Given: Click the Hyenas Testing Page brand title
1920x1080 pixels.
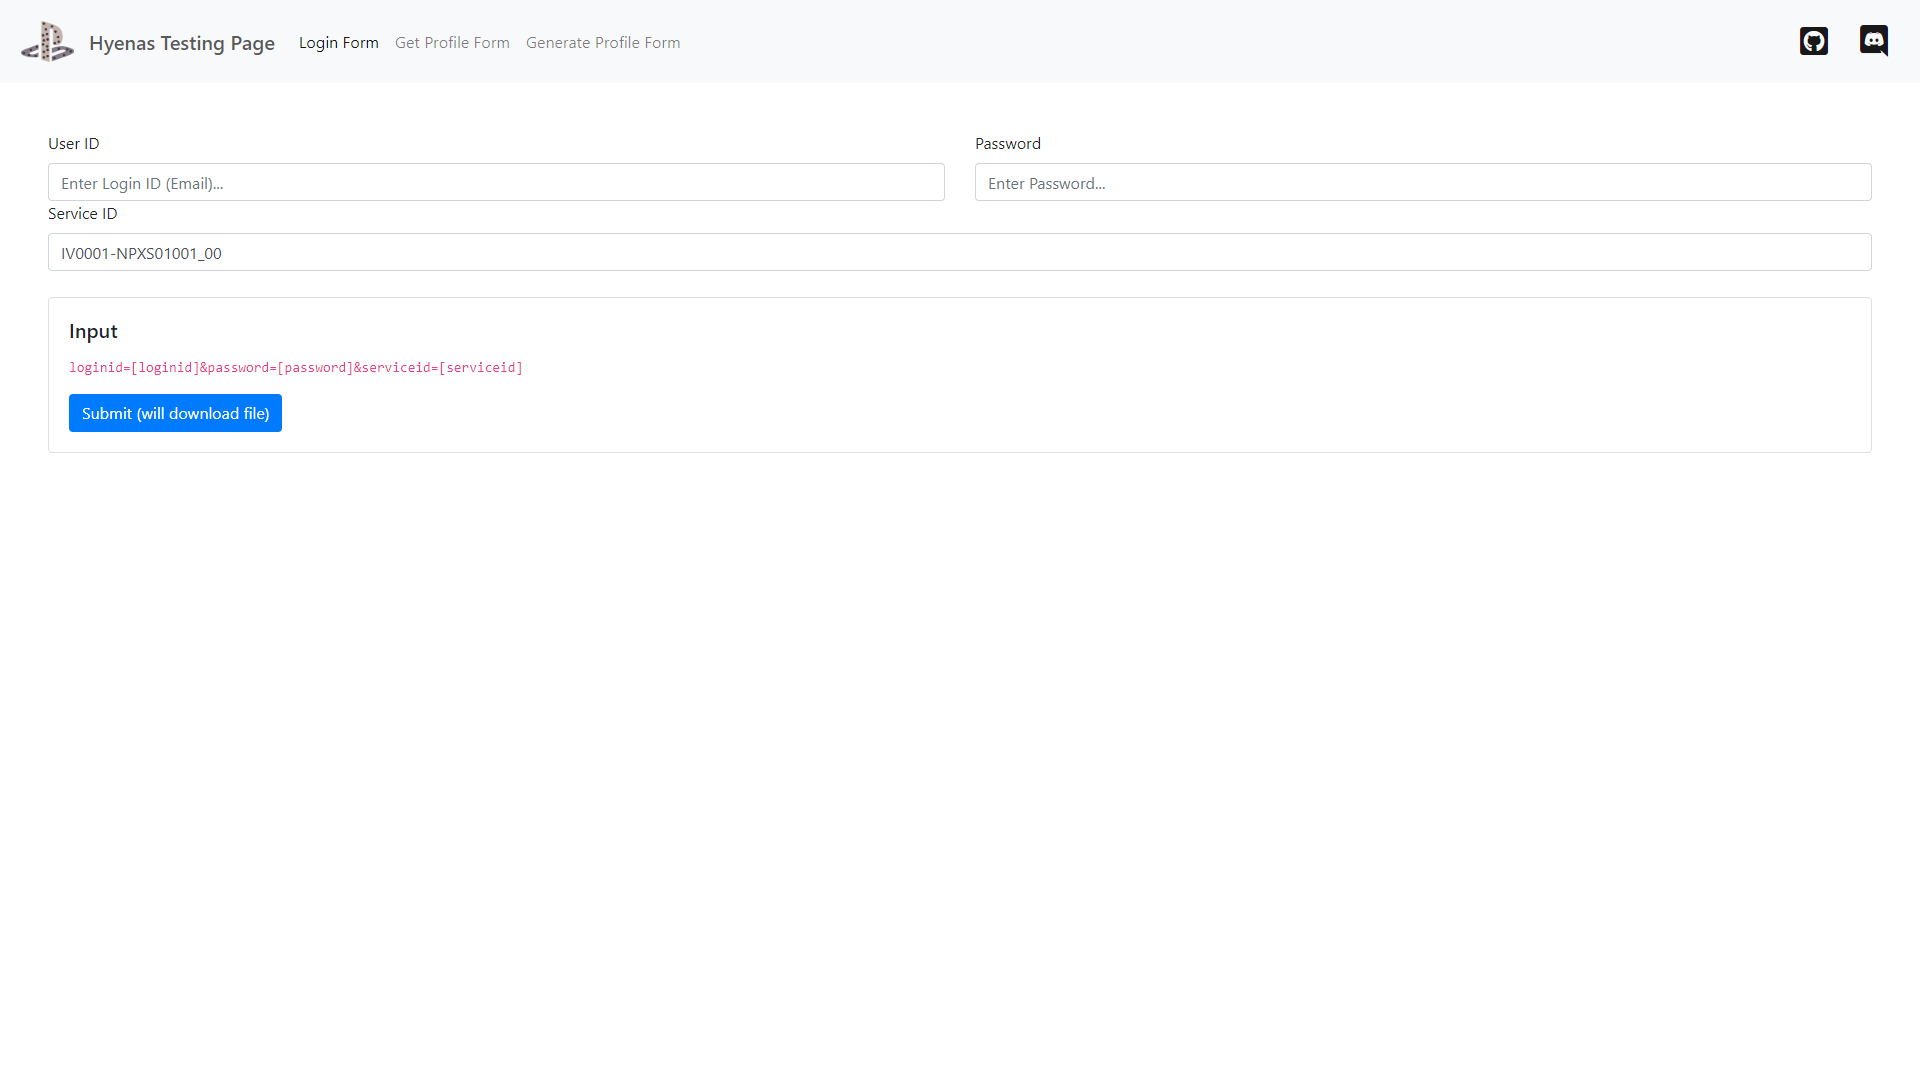Looking at the screenshot, I should [x=181, y=43].
